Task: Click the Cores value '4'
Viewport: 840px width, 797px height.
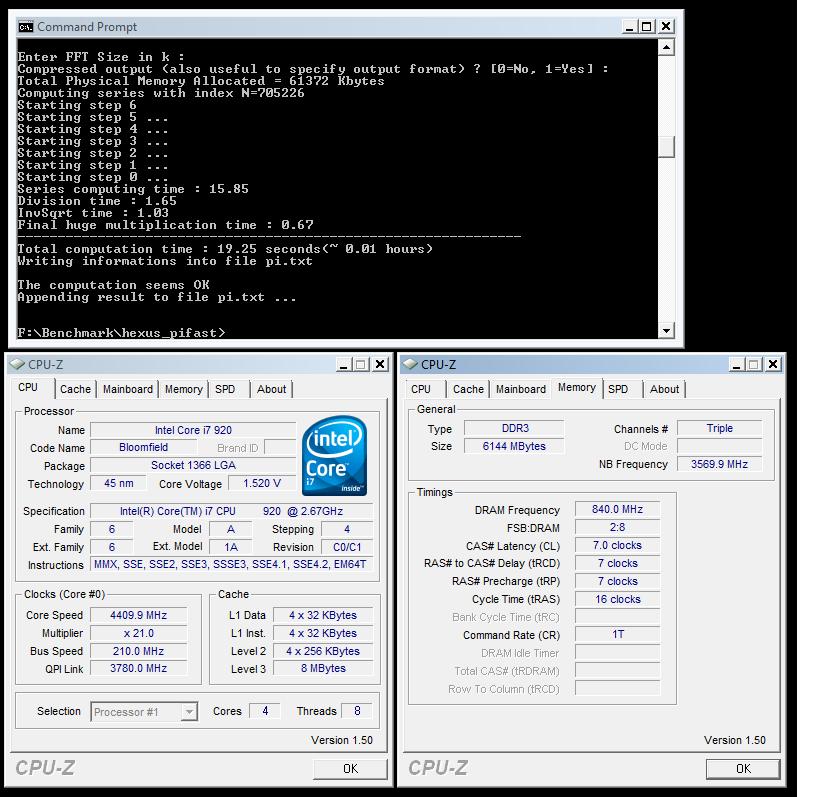Action: pos(265,711)
